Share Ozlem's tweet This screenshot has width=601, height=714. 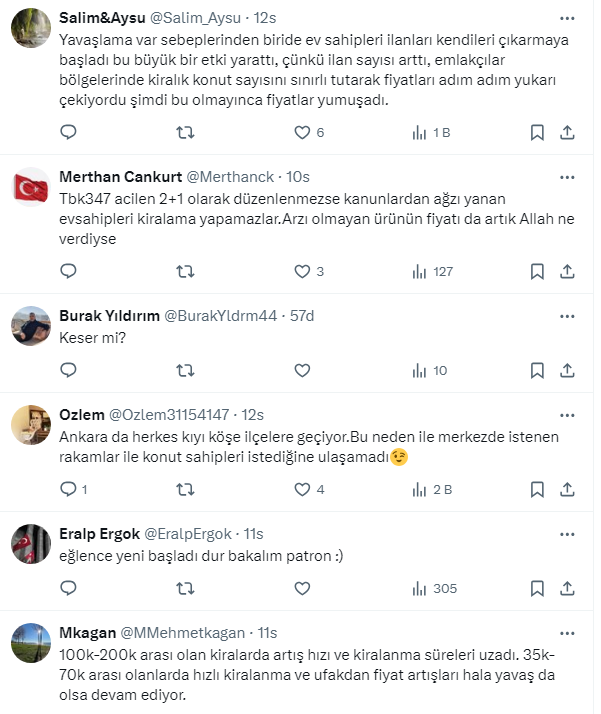(x=567, y=489)
